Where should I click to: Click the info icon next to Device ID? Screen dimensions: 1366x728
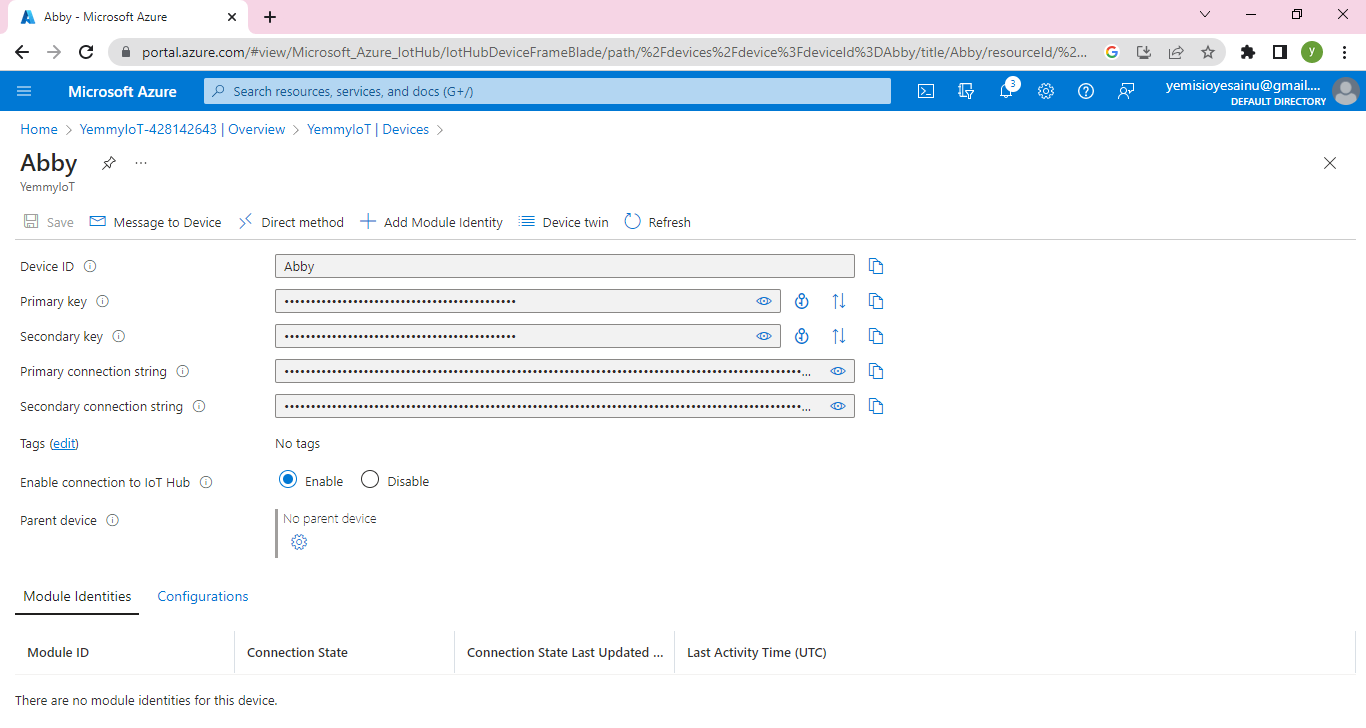90,266
